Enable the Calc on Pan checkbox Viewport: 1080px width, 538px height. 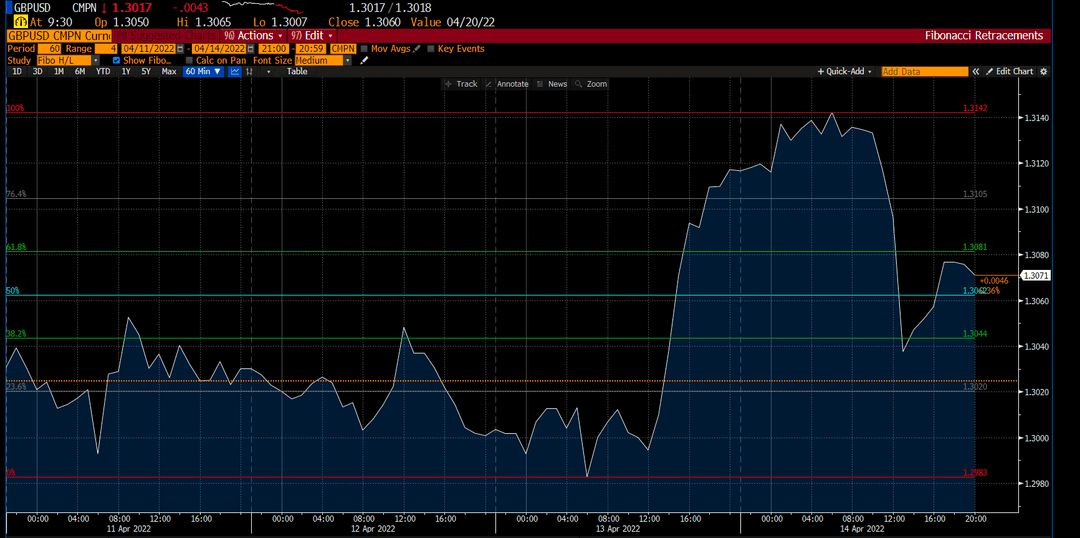pos(189,61)
